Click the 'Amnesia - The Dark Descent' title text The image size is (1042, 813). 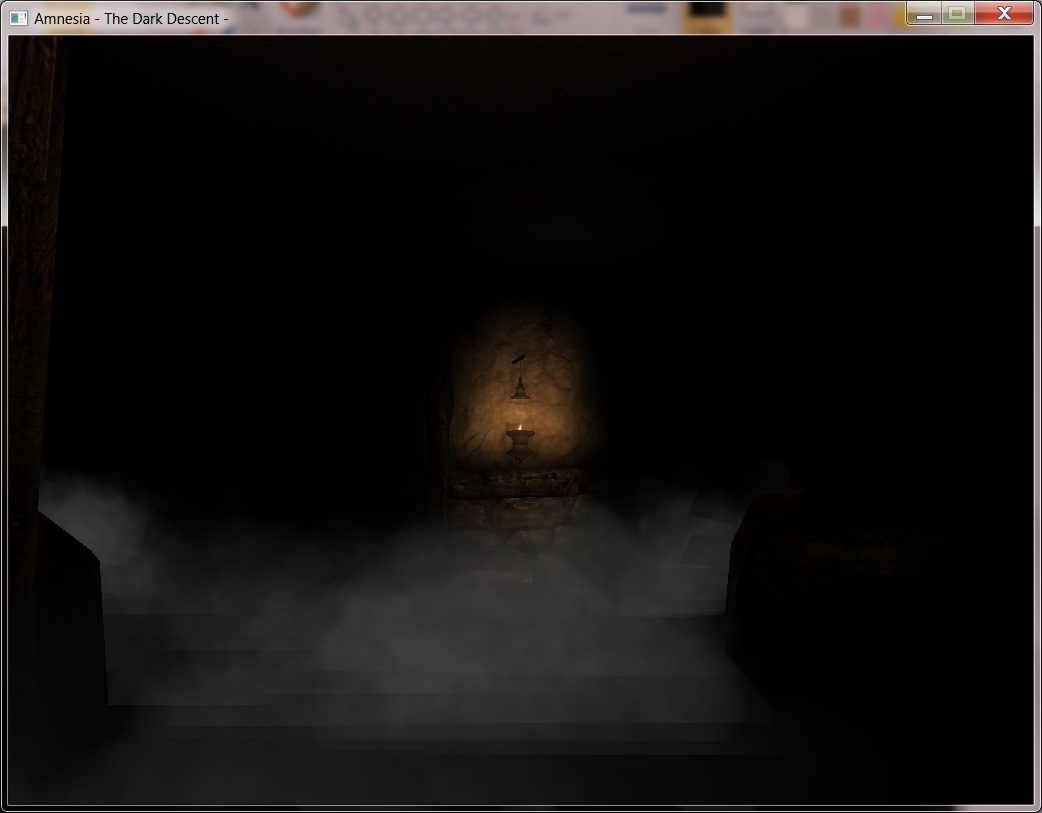131,18
